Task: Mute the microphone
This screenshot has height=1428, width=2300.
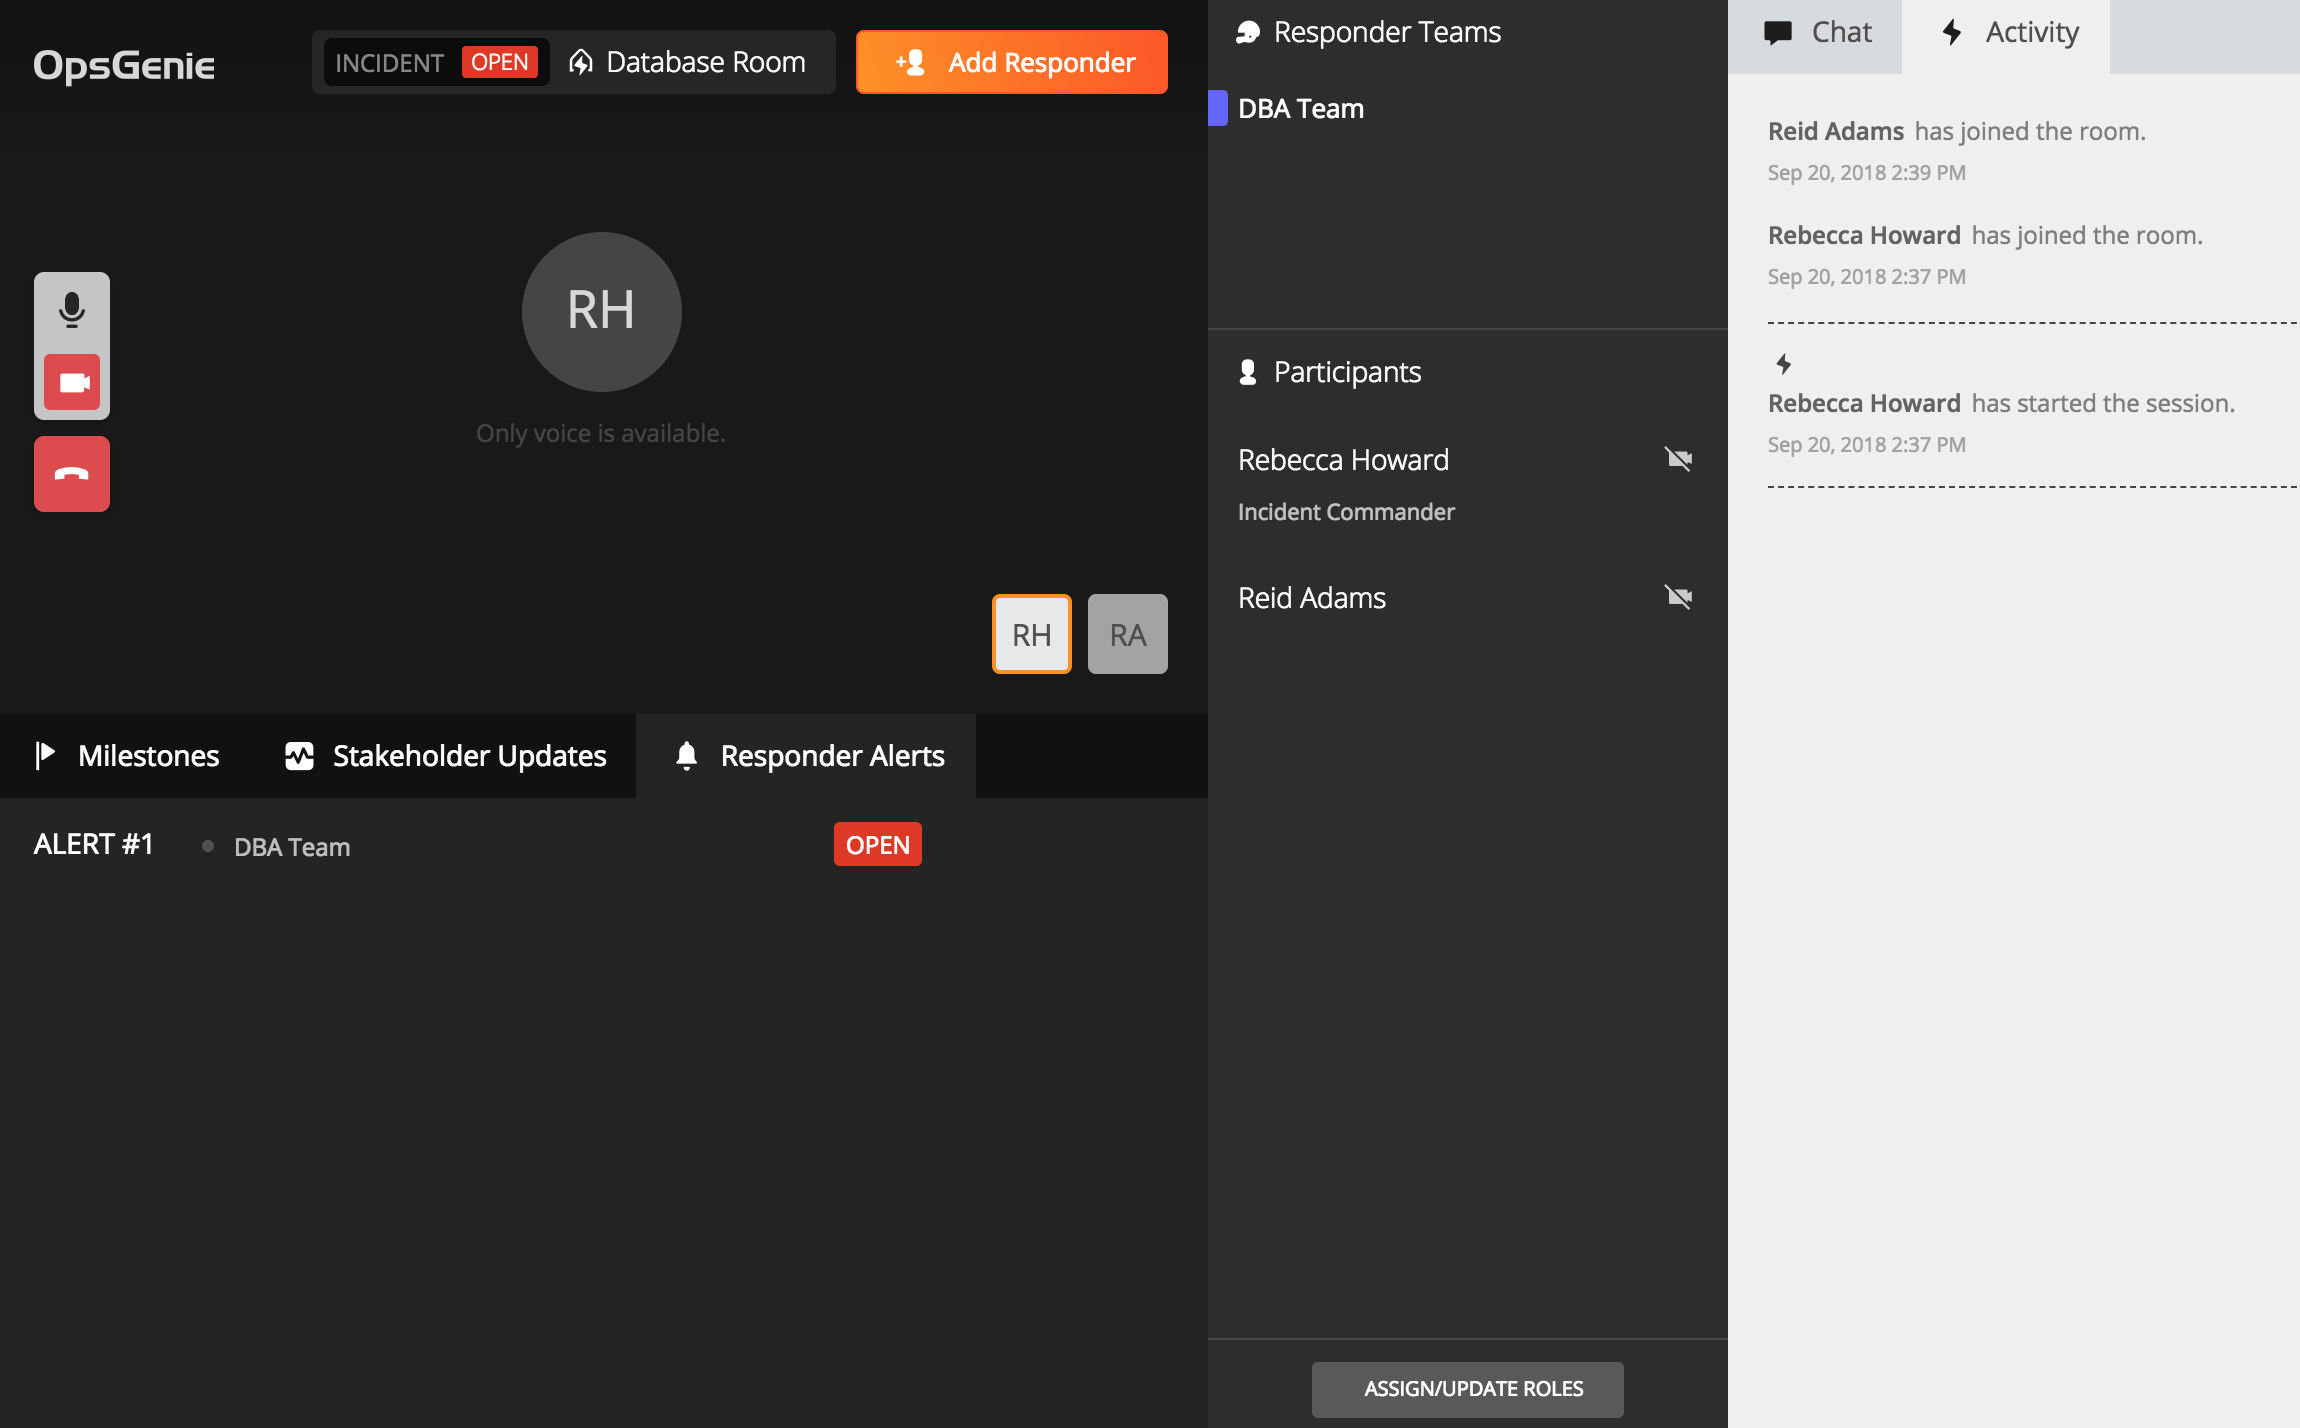Action: [72, 310]
